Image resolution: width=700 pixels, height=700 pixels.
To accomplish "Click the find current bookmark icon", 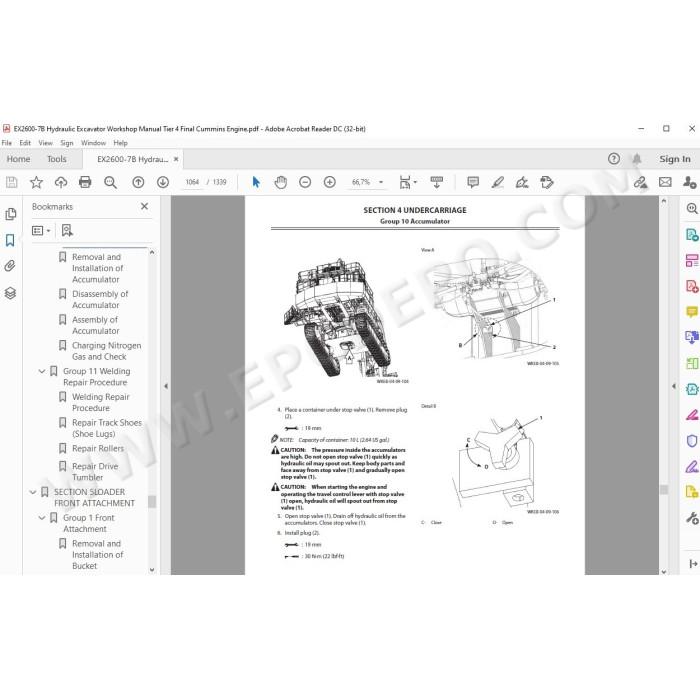I will point(67,230).
